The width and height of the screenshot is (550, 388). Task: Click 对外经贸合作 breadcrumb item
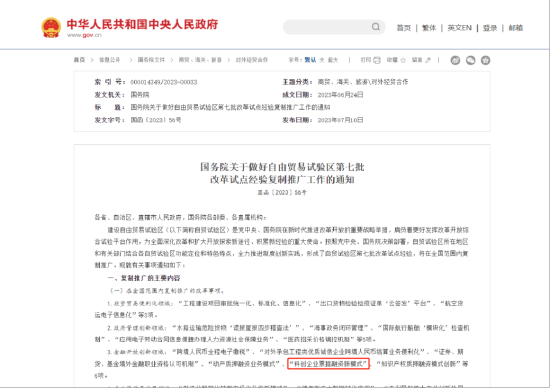coord(251,60)
